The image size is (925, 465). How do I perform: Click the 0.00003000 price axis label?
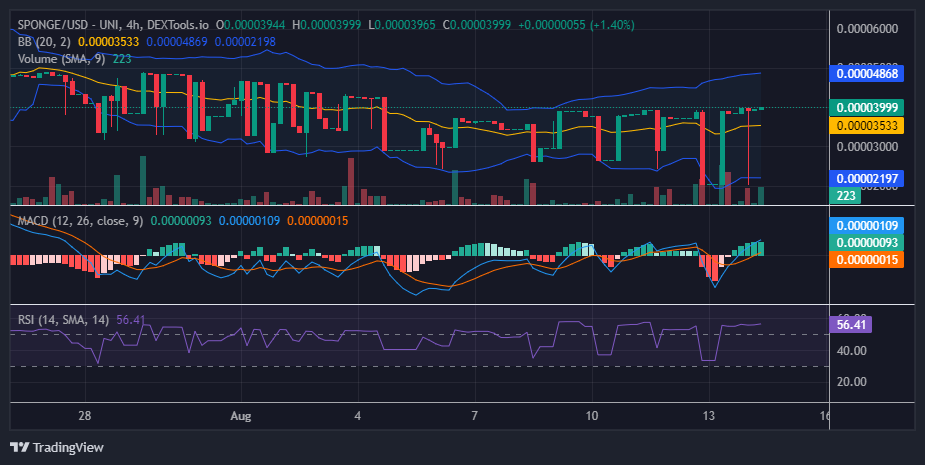click(867, 146)
